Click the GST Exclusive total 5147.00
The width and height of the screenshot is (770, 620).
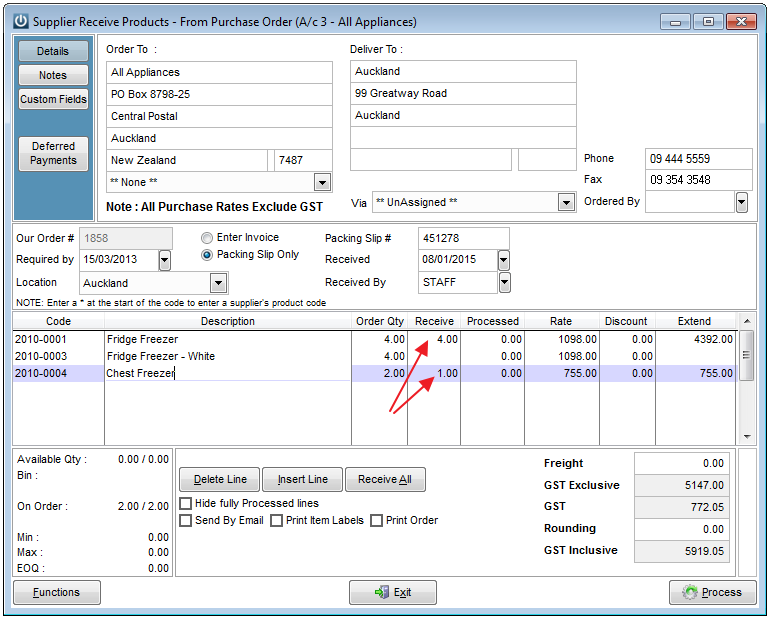point(682,485)
